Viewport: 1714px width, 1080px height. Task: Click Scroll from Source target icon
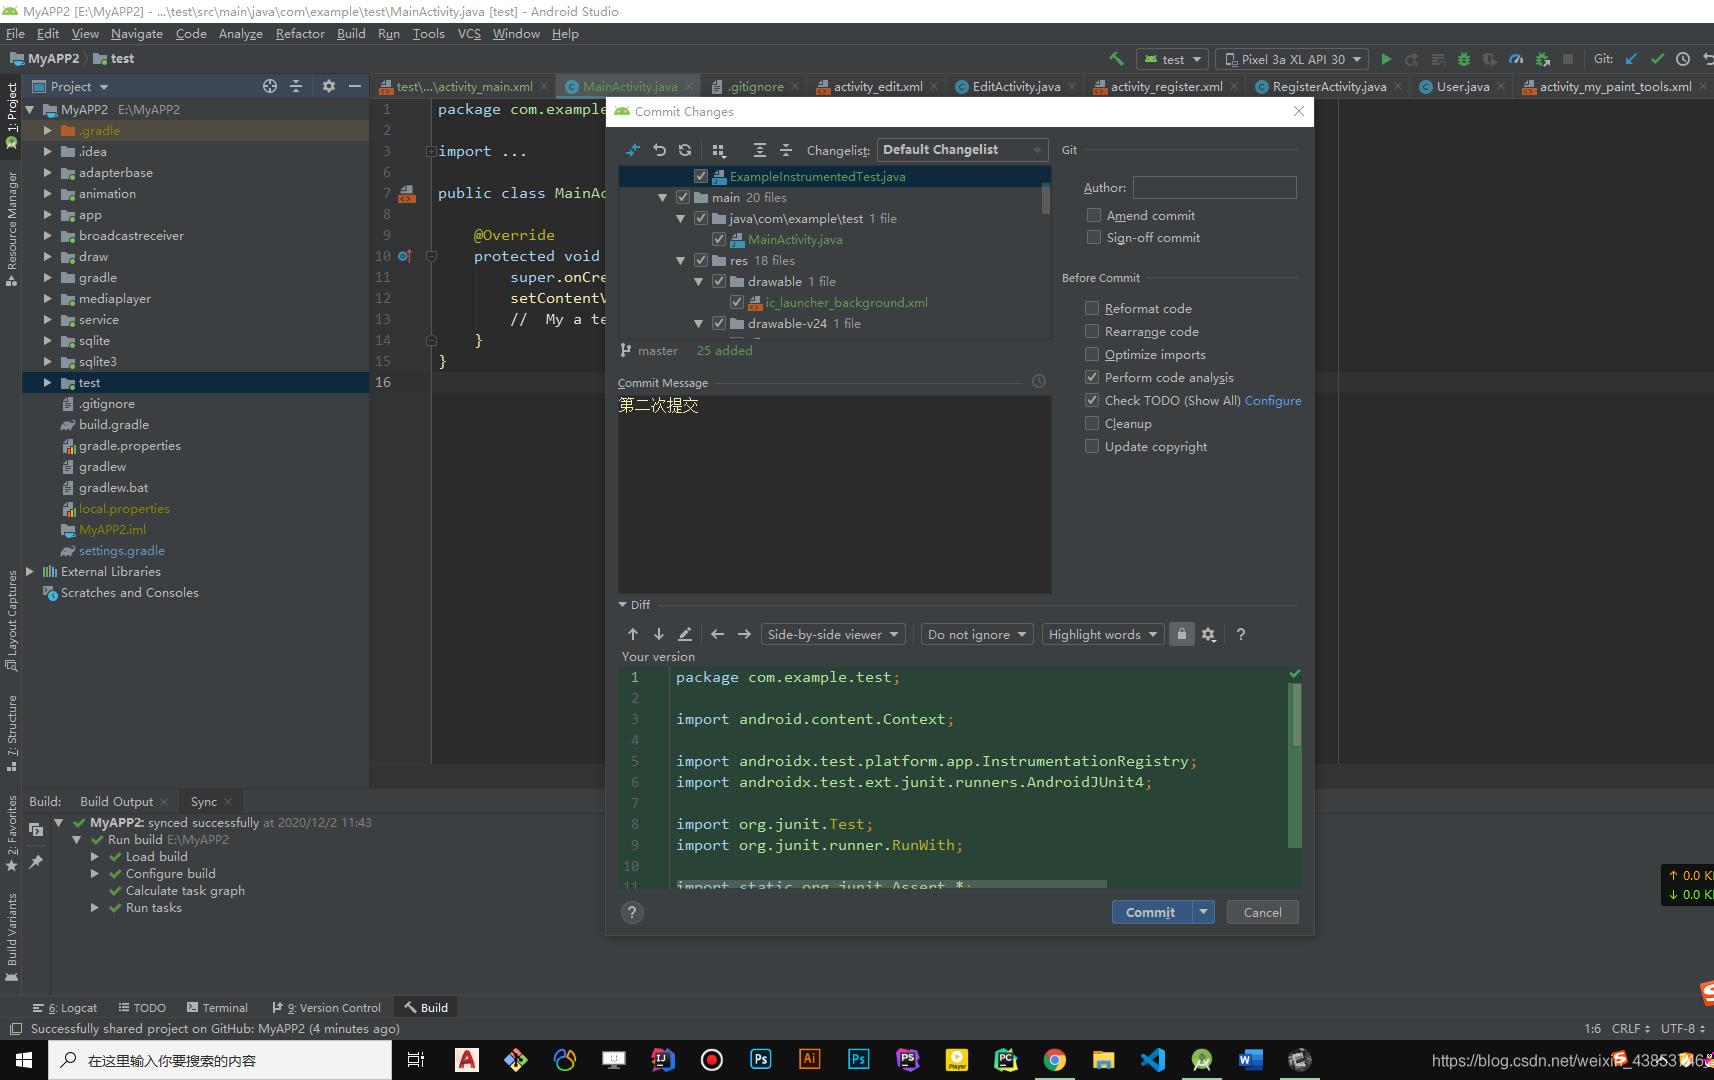tap(270, 86)
